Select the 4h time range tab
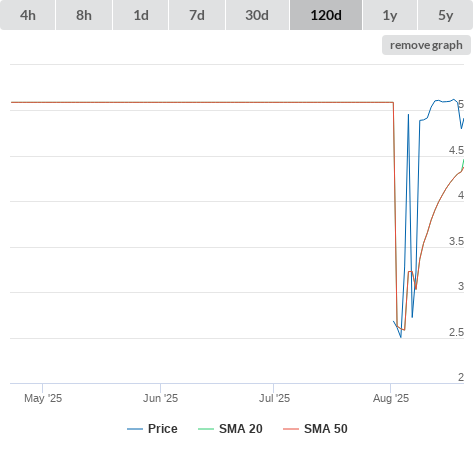The image size is (474, 455). pos(28,15)
